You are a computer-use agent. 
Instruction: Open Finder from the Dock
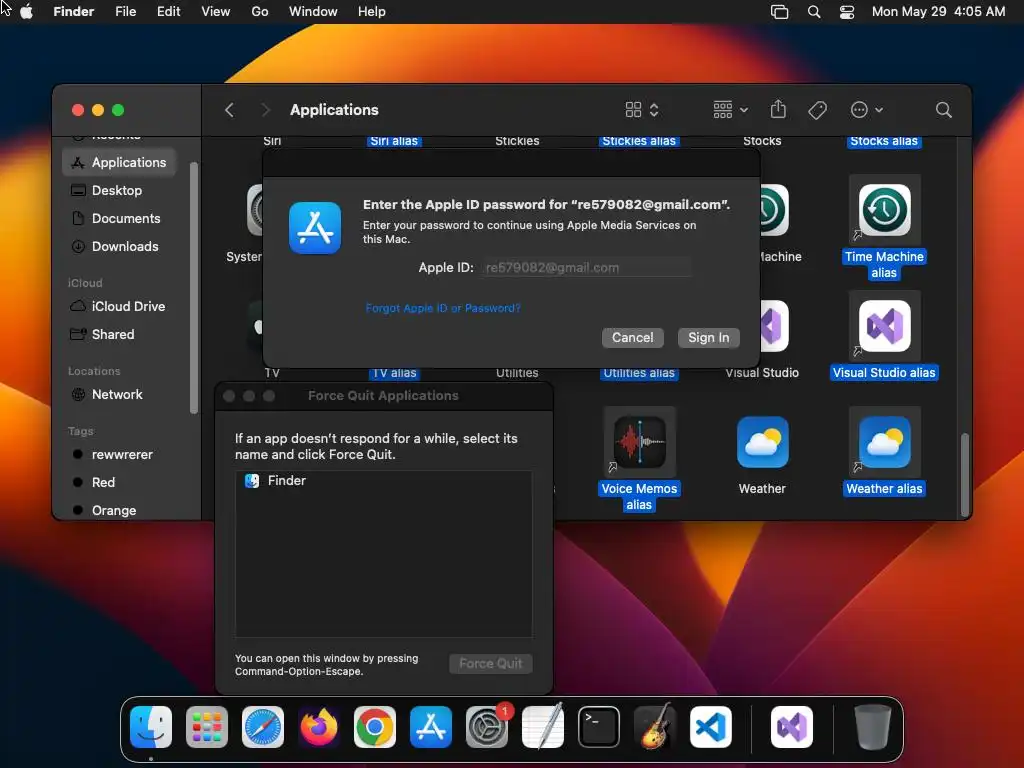pos(151,727)
